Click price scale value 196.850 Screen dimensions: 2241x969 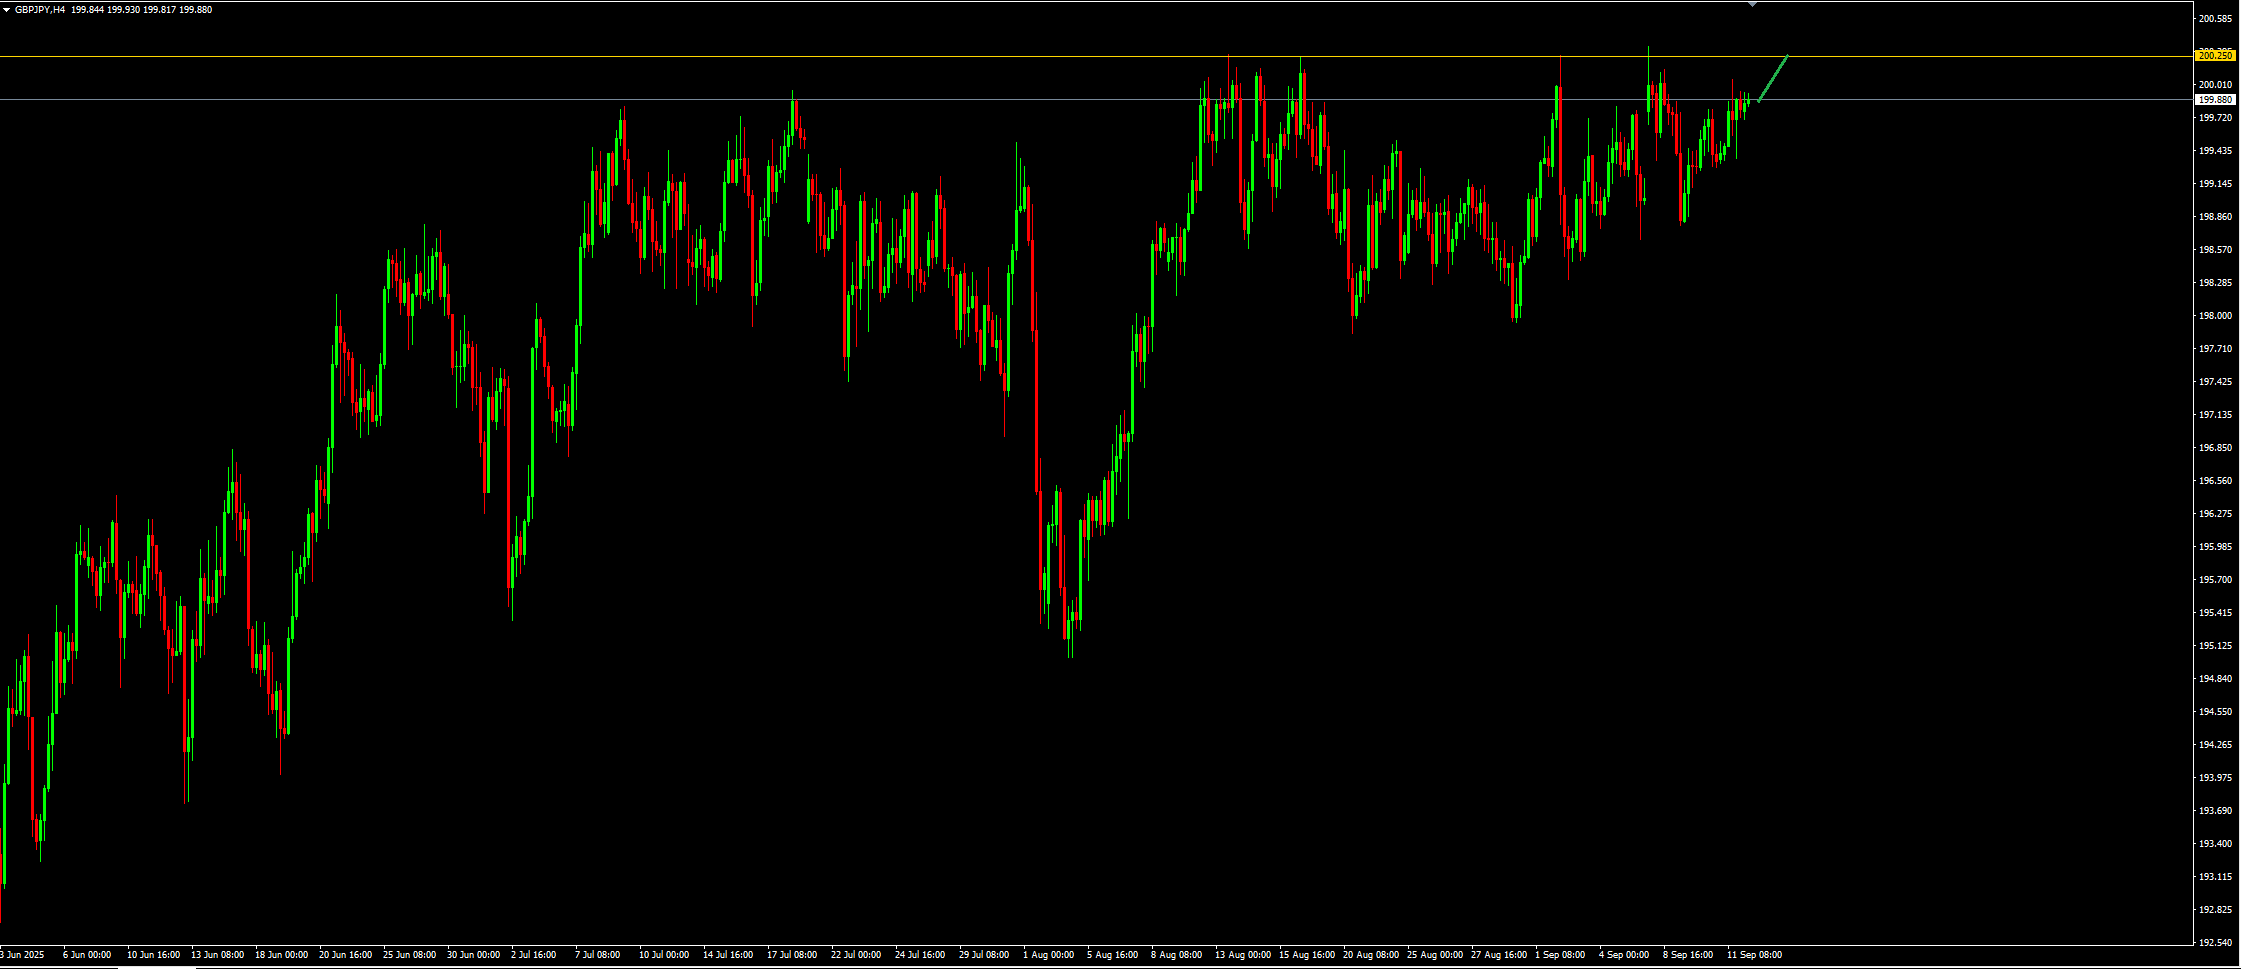(x=2215, y=448)
